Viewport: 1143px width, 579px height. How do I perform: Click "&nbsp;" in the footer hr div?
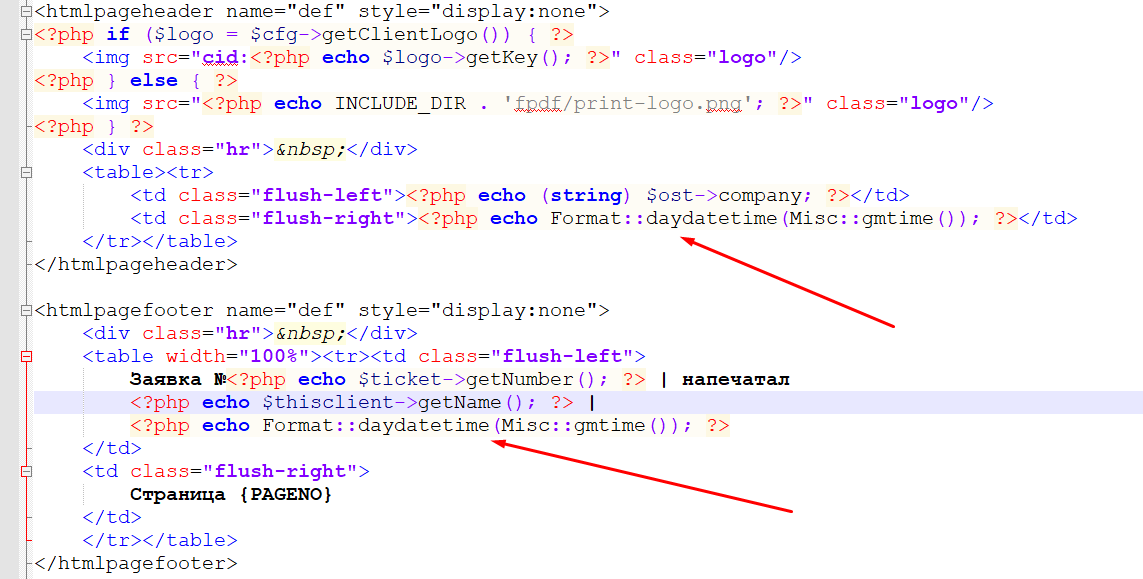pos(310,333)
